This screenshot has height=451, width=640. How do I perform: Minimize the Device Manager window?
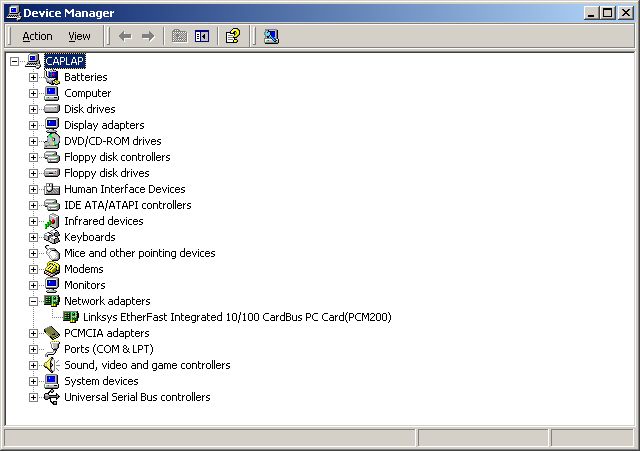591,13
